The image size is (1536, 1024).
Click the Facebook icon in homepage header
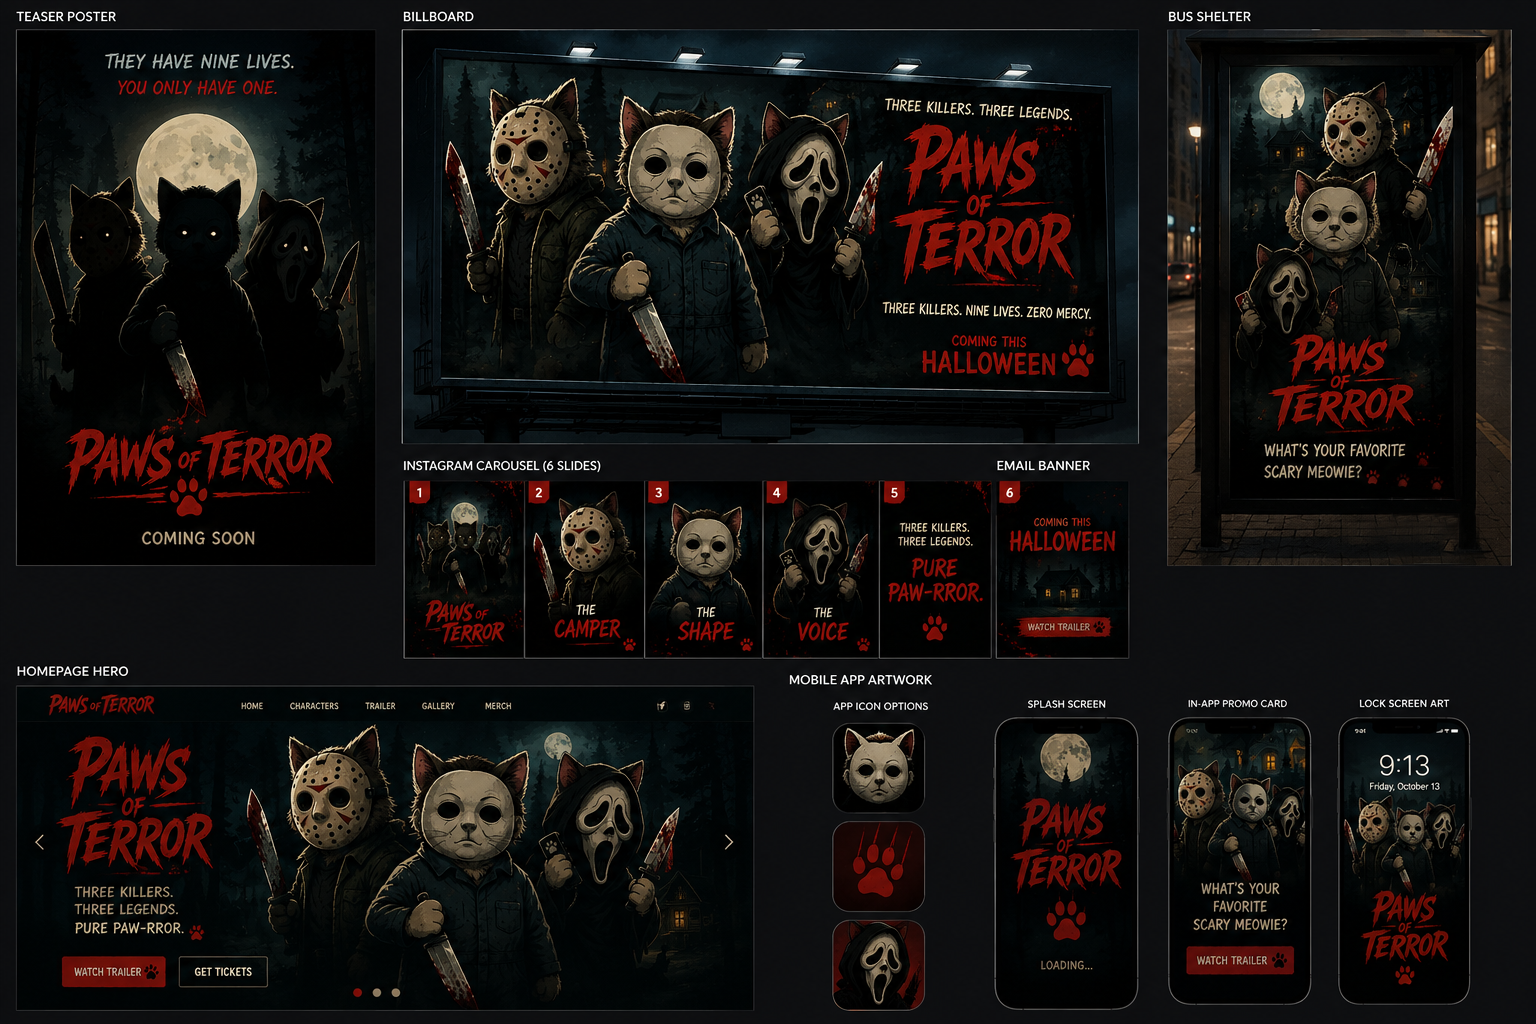click(x=661, y=706)
